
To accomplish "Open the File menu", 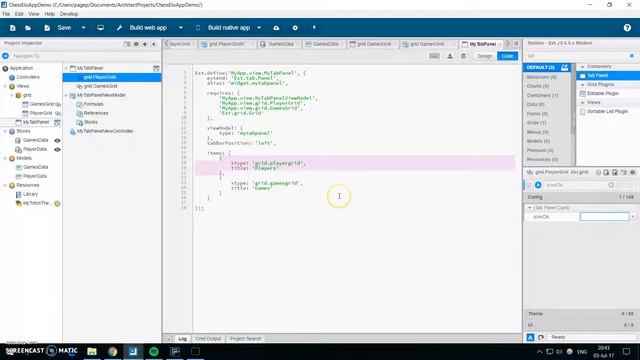I will pos(6,14).
